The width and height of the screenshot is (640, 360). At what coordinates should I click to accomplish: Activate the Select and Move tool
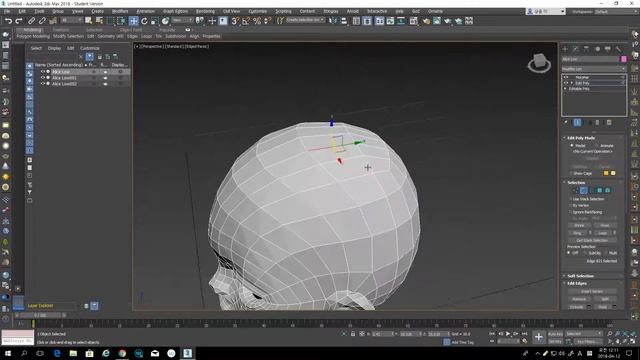point(133,21)
